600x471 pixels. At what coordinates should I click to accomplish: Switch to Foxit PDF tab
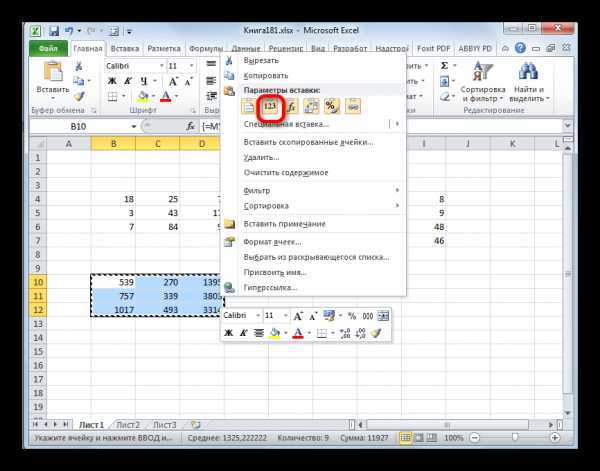[x=433, y=49]
